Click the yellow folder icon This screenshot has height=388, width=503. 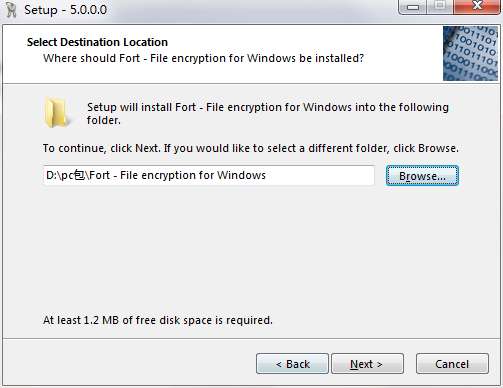pos(56,113)
